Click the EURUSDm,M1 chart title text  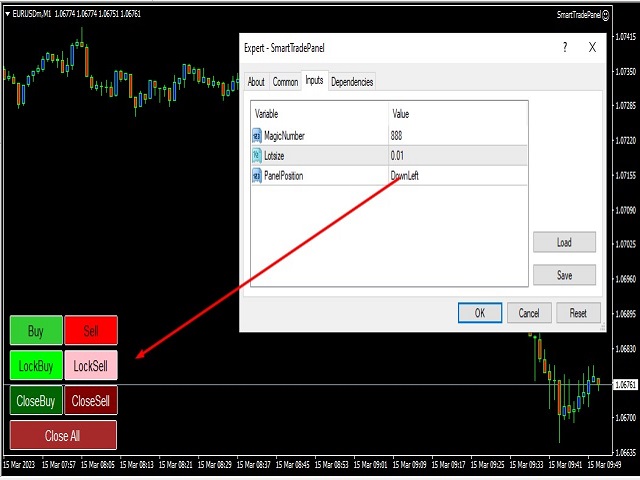[32, 14]
